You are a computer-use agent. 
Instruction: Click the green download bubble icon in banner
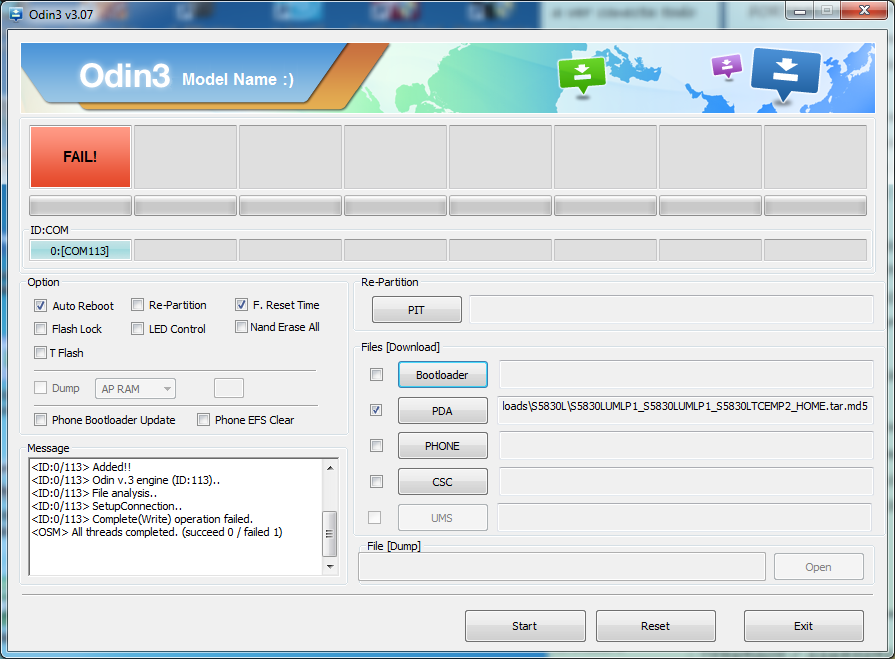click(x=582, y=73)
